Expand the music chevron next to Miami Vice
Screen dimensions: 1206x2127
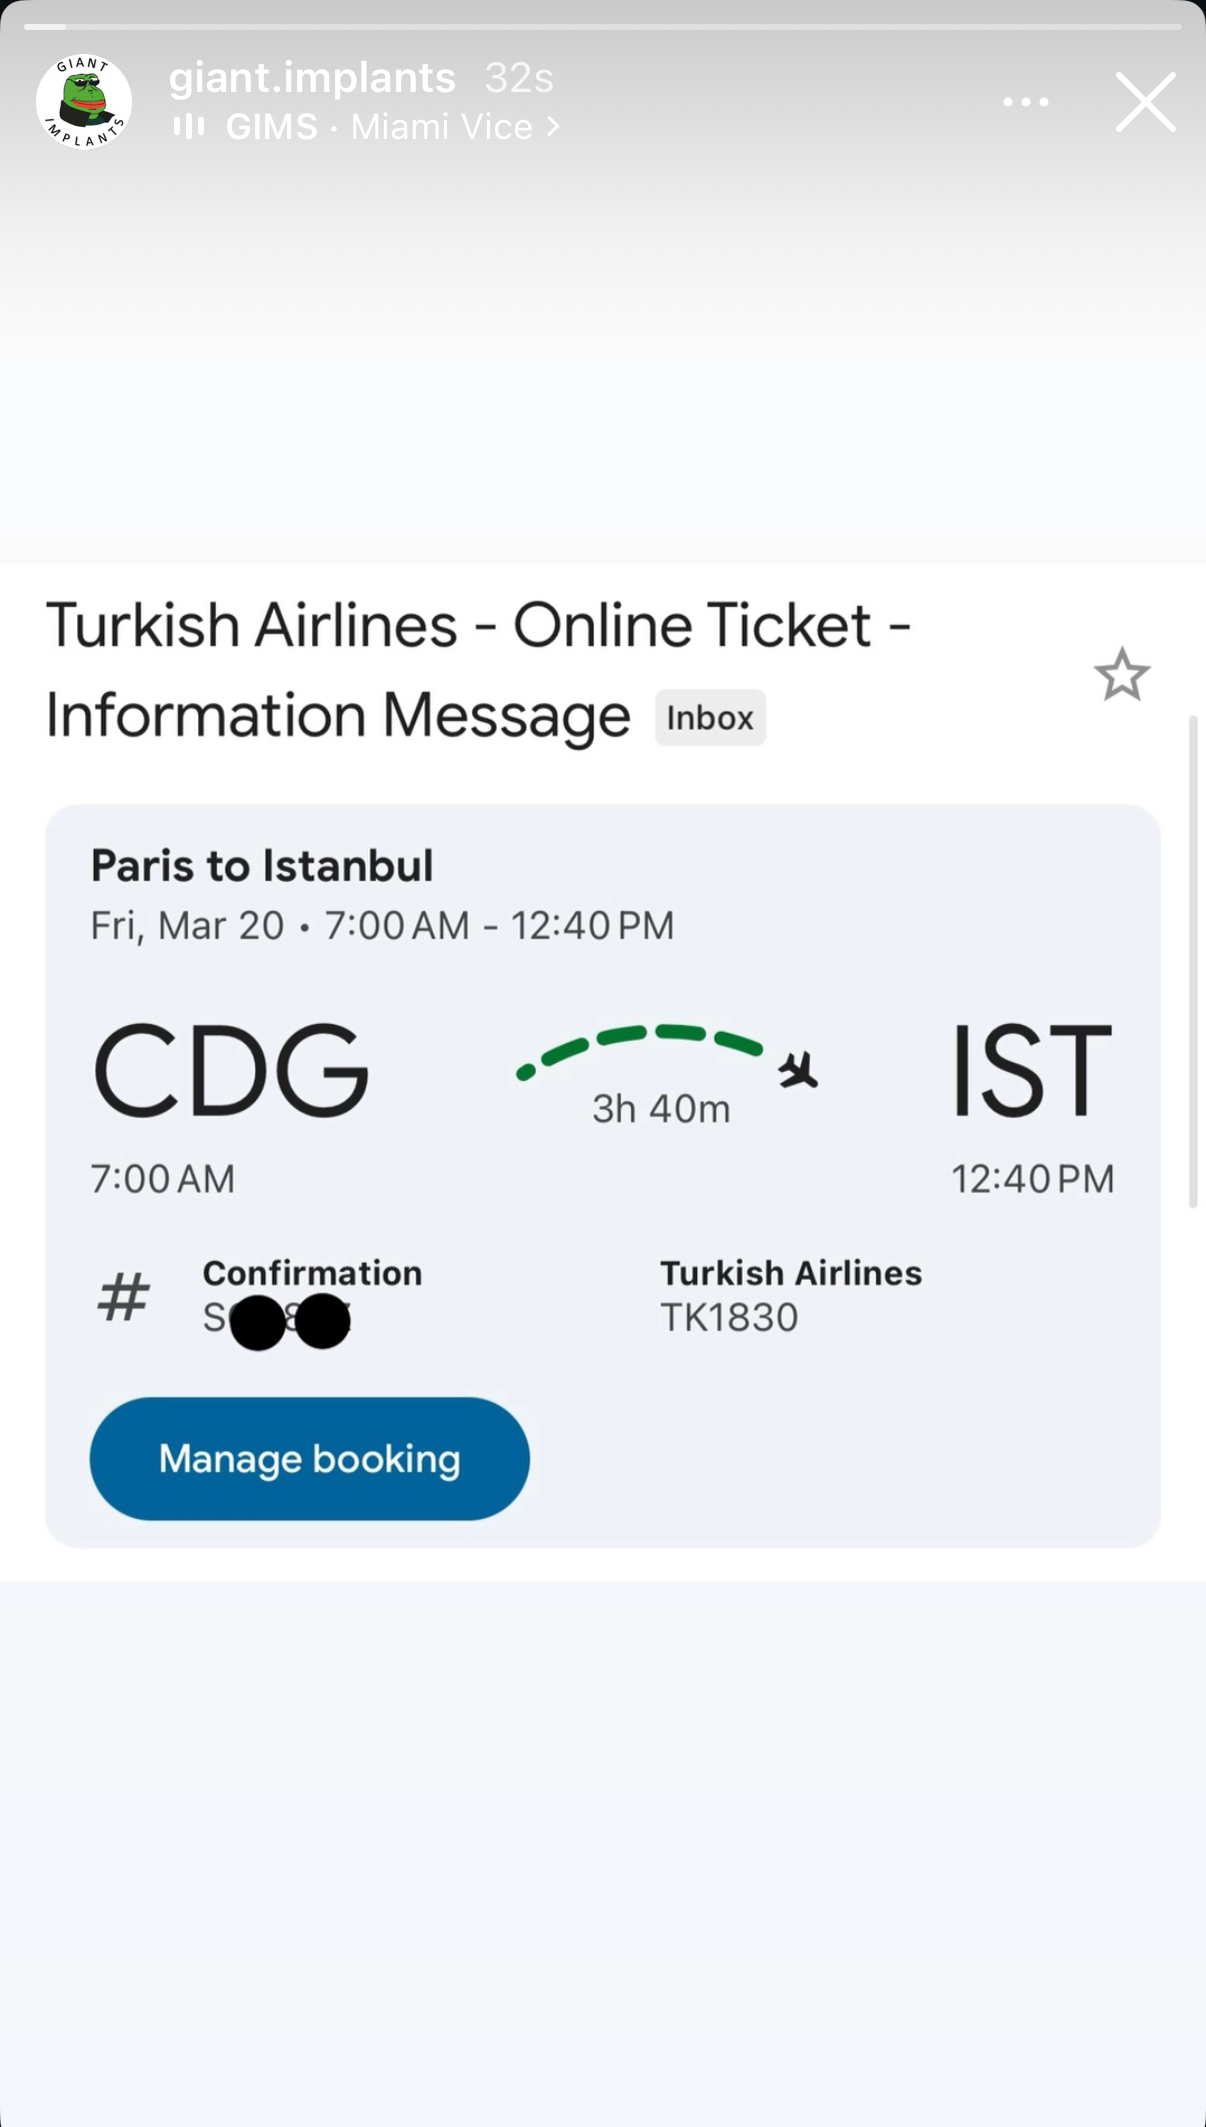tap(553, 127)
